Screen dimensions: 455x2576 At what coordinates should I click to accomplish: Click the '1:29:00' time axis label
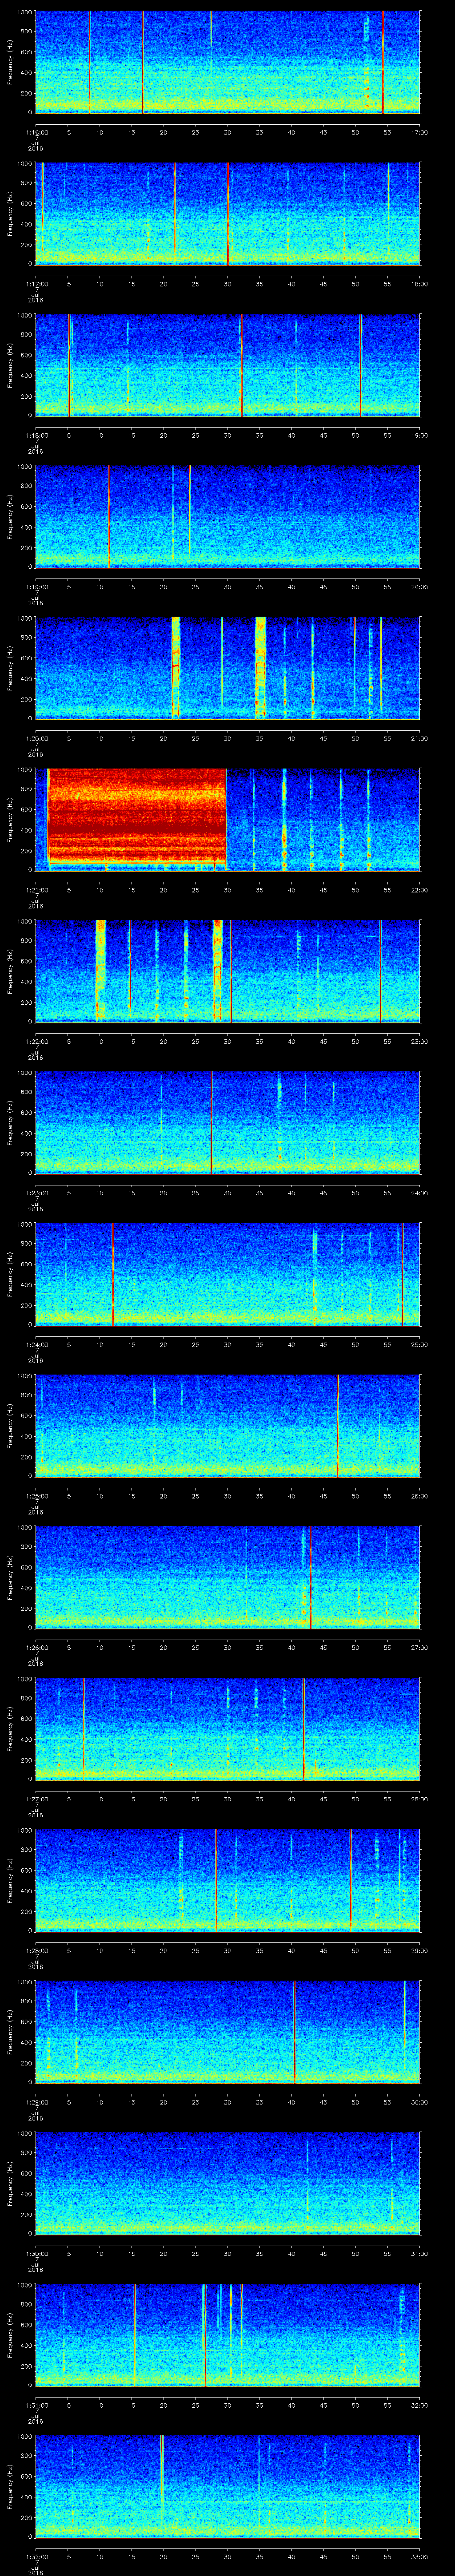tap(36, 2102)
